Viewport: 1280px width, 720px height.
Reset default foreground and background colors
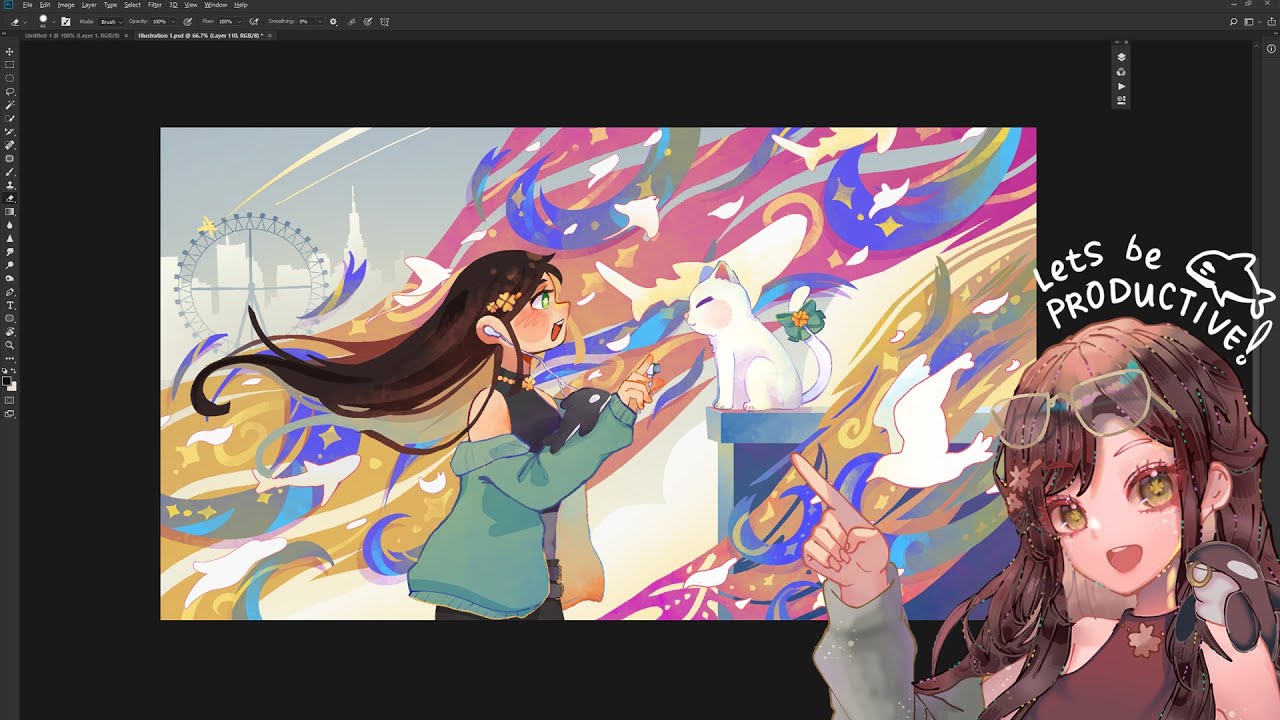click(x=5, y=371)
